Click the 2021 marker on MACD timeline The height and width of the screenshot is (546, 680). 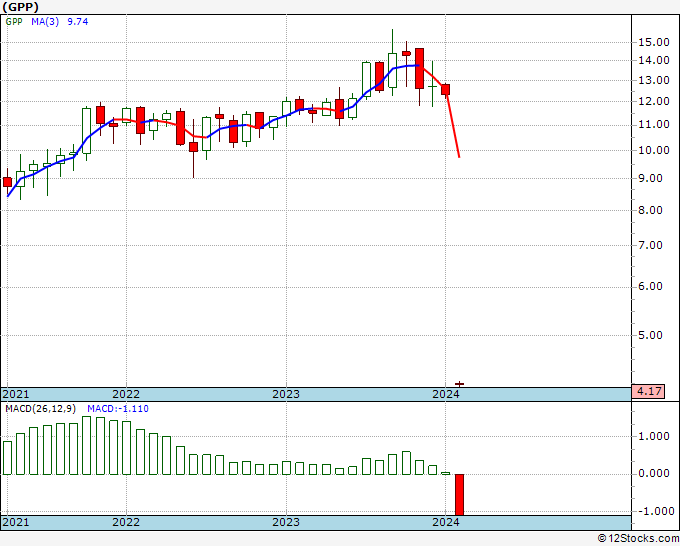pos(16,522)
